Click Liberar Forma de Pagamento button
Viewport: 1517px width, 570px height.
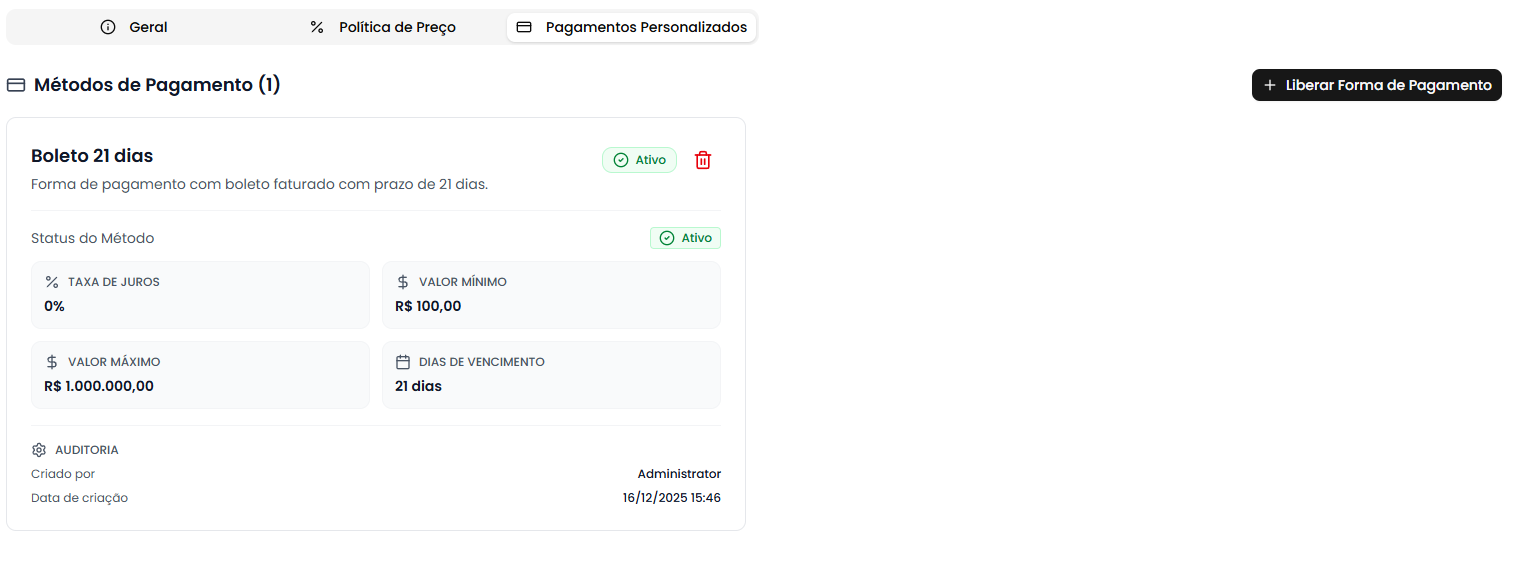[1376, 85]
